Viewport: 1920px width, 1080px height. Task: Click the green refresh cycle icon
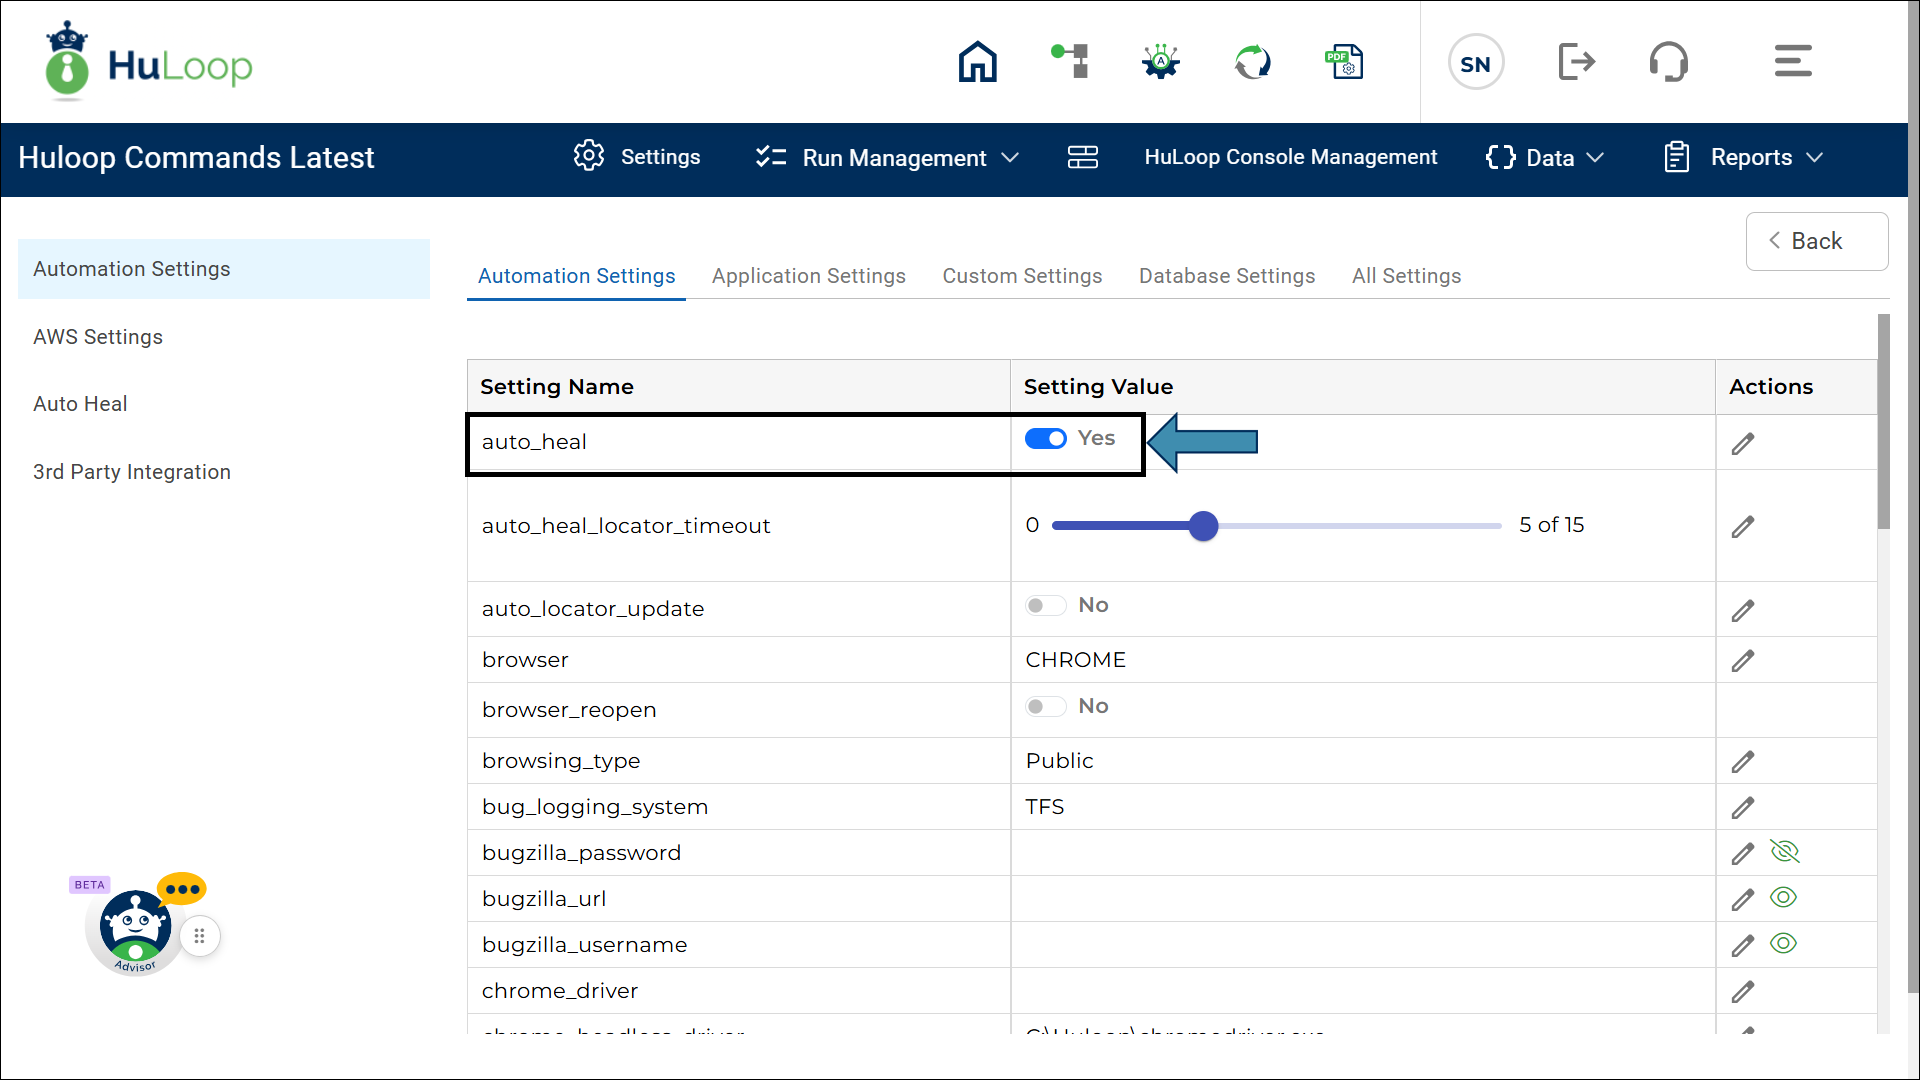click(1252, 62)
